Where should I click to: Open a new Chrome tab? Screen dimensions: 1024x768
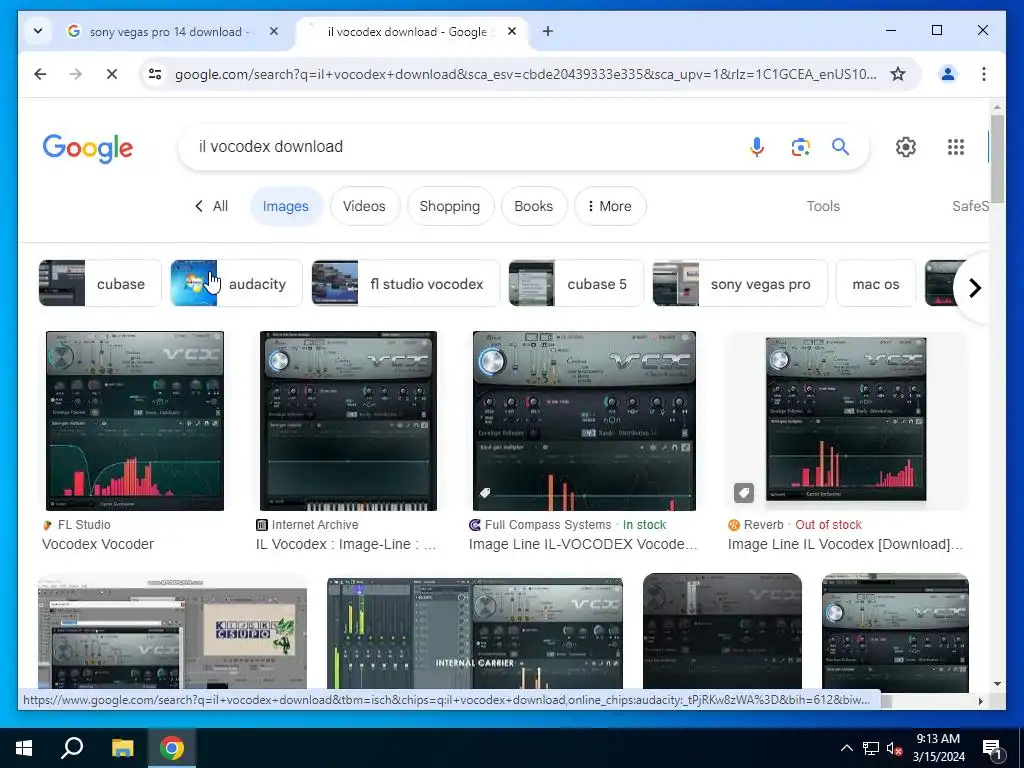(548, 31)
